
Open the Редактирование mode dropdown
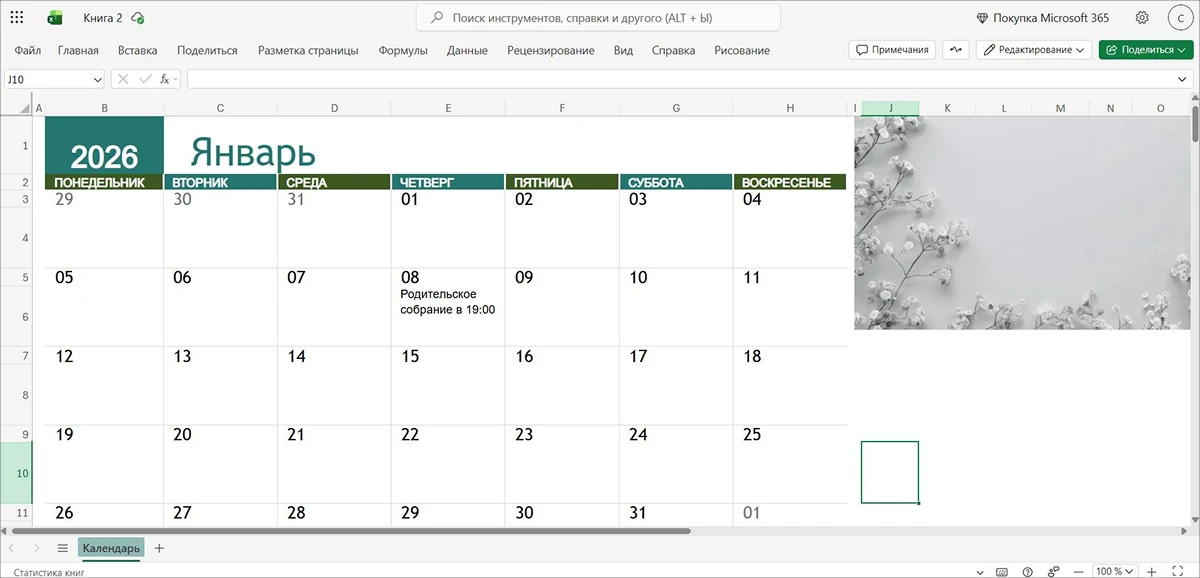(1034, 50)
